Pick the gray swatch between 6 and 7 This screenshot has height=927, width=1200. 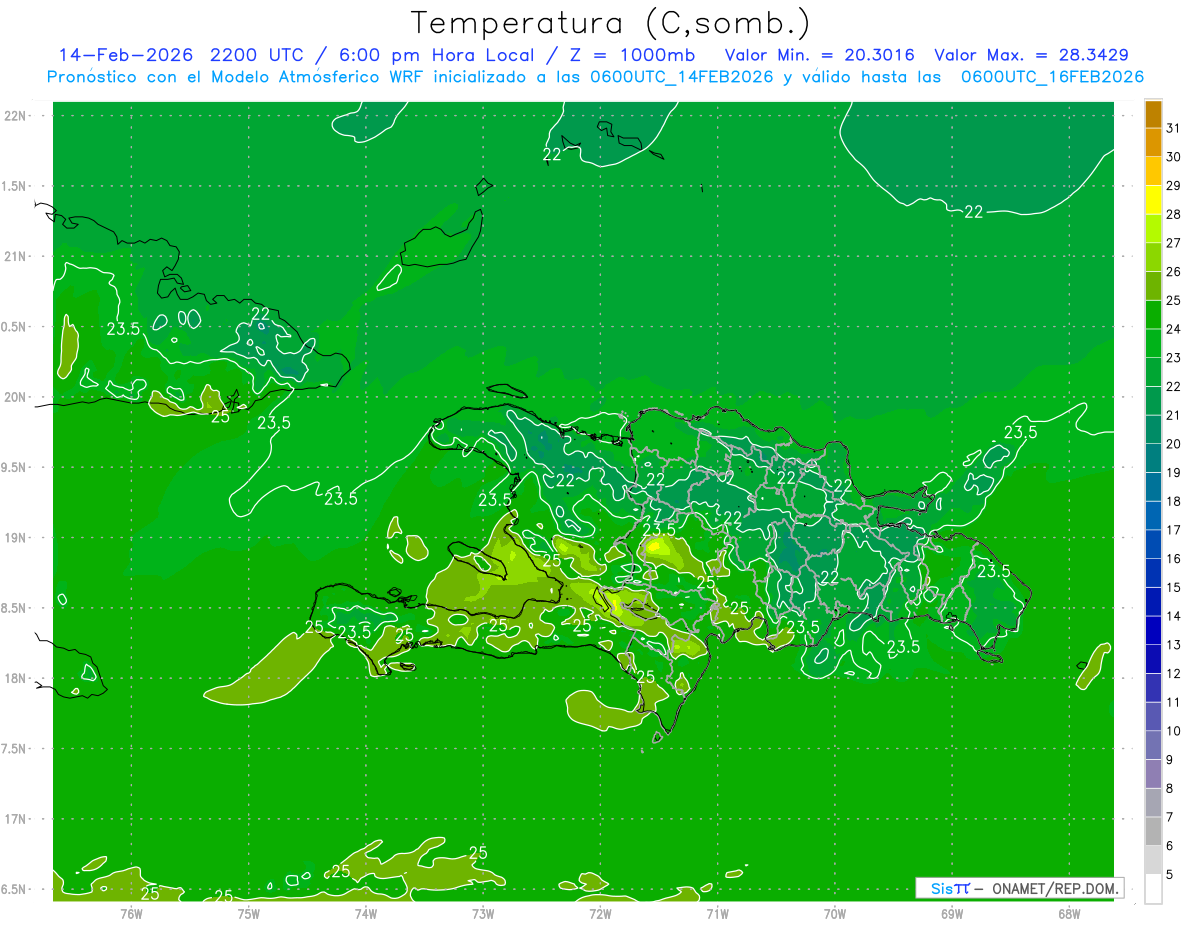[x=1153, y=831]
